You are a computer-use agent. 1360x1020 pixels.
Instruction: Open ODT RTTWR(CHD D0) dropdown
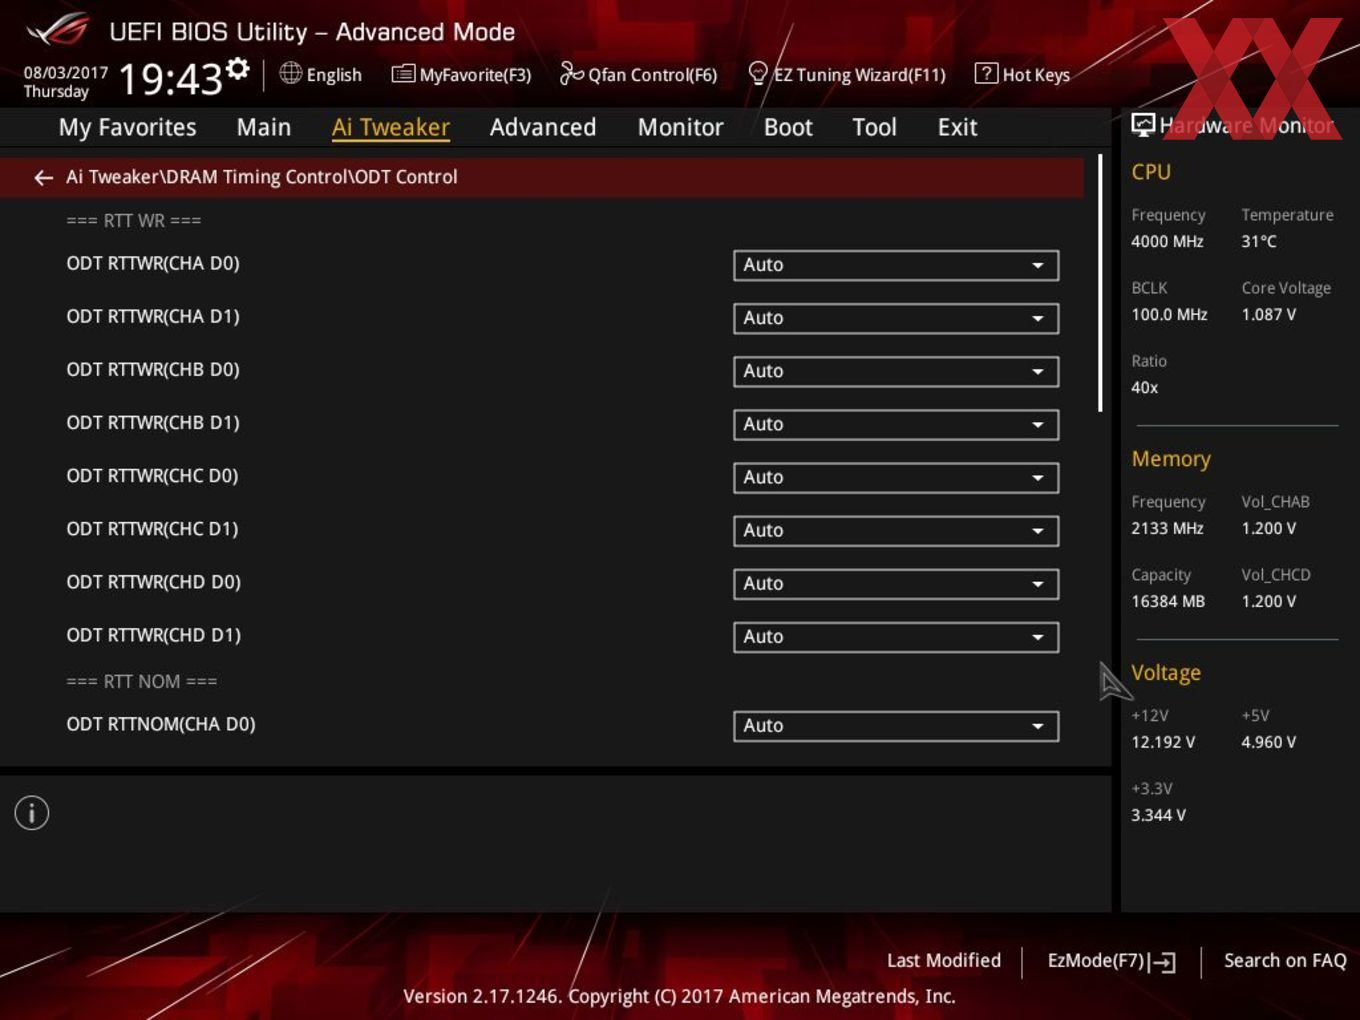[x=896, y=583]
